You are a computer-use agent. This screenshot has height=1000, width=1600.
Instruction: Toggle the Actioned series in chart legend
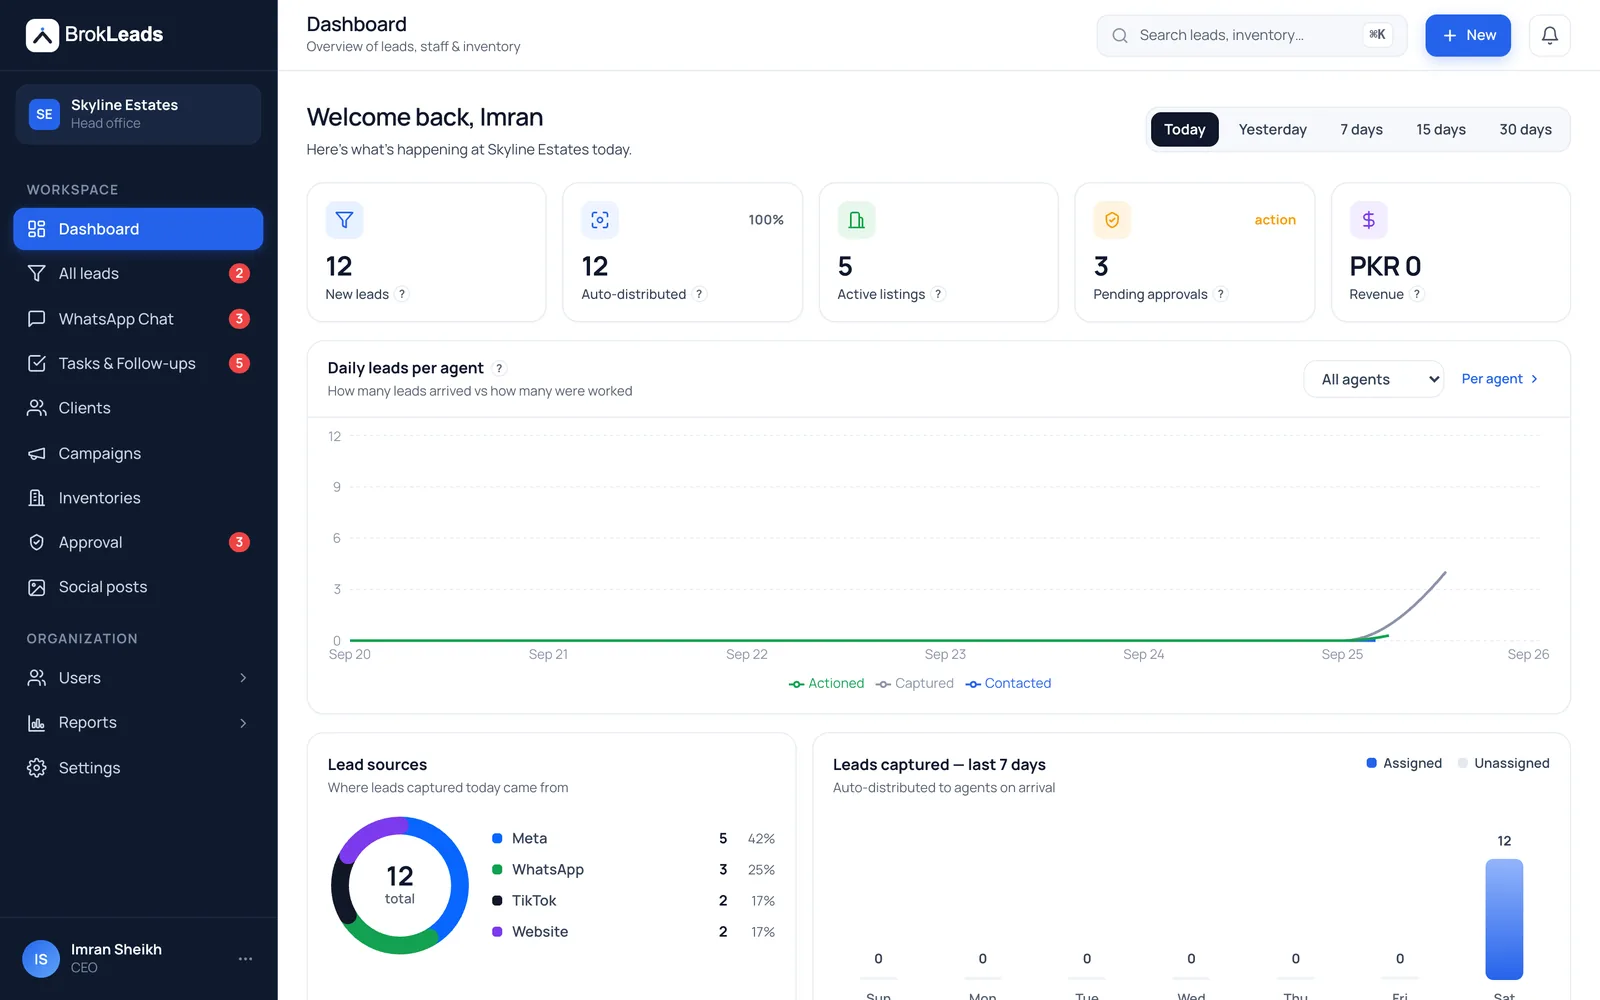tap(826, 683)
